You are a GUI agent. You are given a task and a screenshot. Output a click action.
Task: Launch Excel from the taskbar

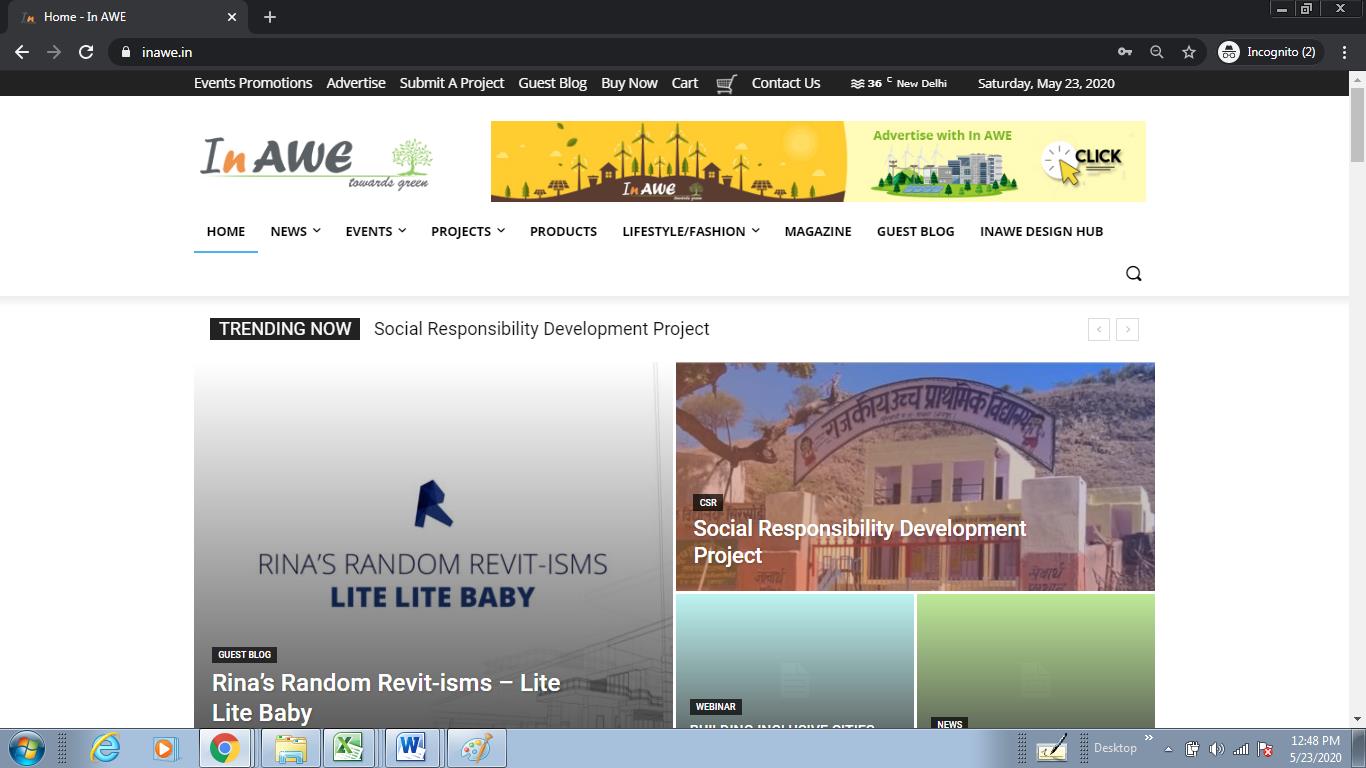[x=348, y=748]
